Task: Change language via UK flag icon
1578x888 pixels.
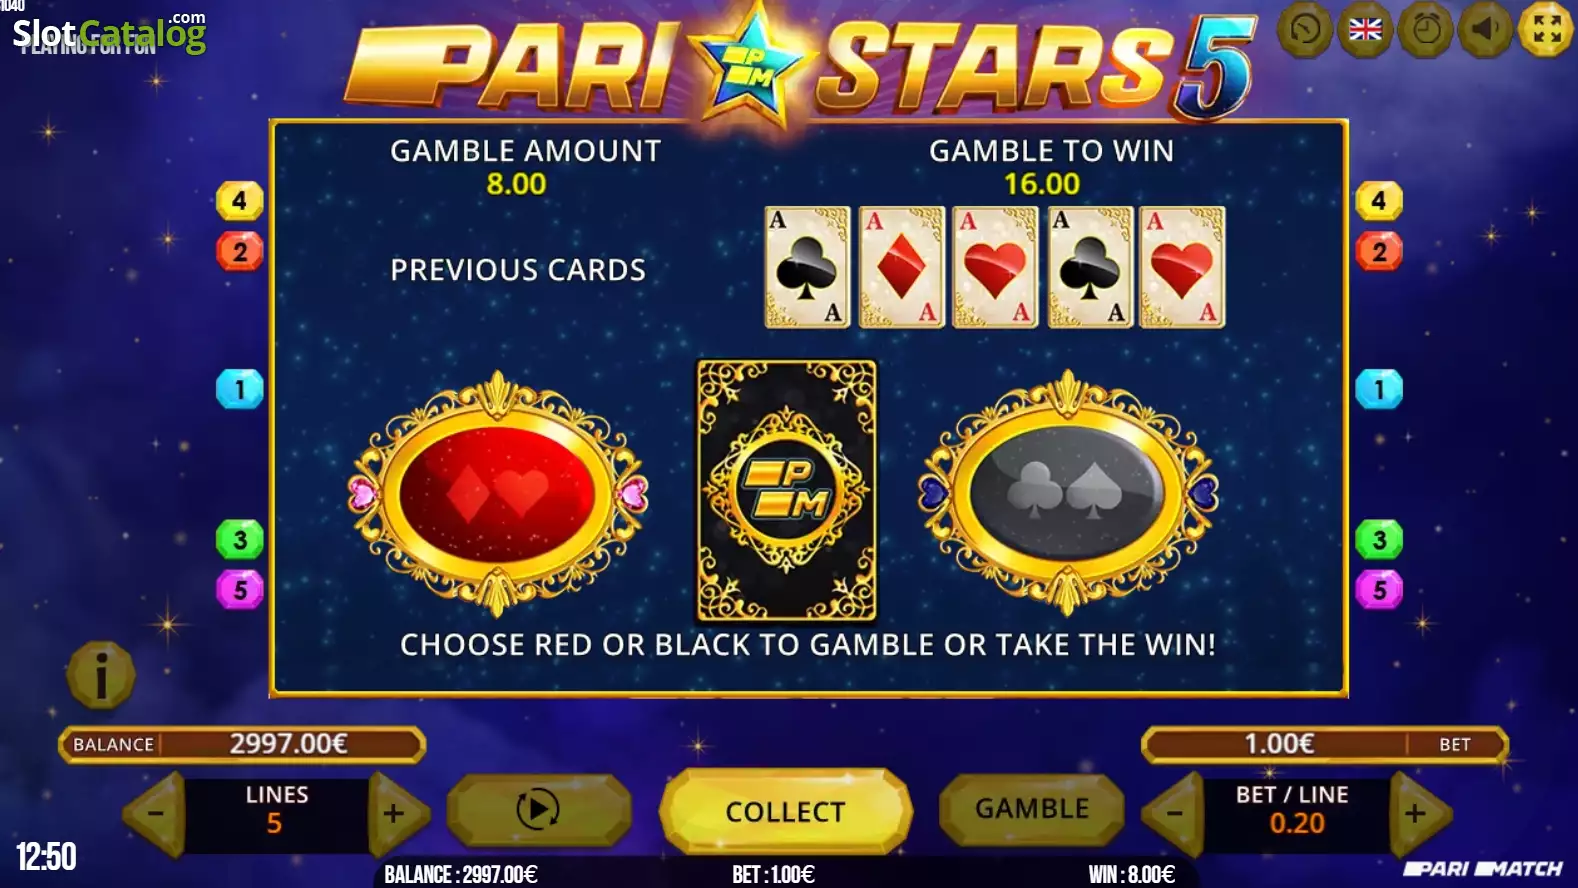Action: [x=1365, y=30]
